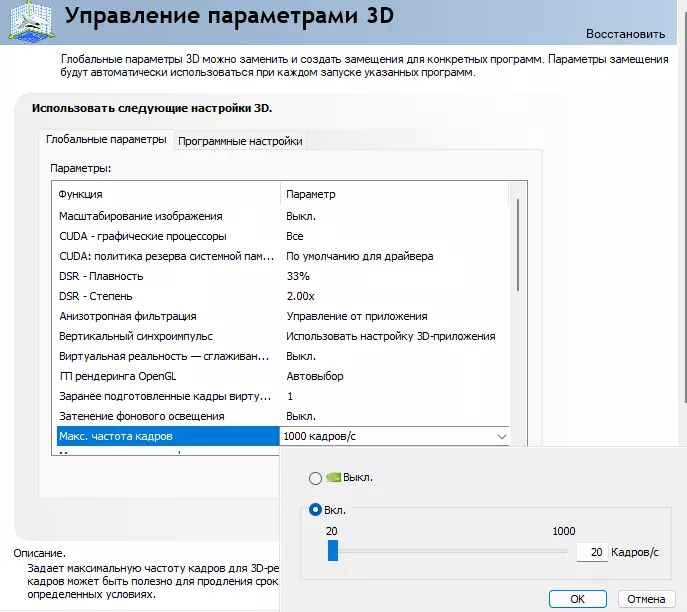The height and width of the screenshot is (612, 687).
Task: Select Масштабирование изображения row
Action: click(x=283, y=216)
